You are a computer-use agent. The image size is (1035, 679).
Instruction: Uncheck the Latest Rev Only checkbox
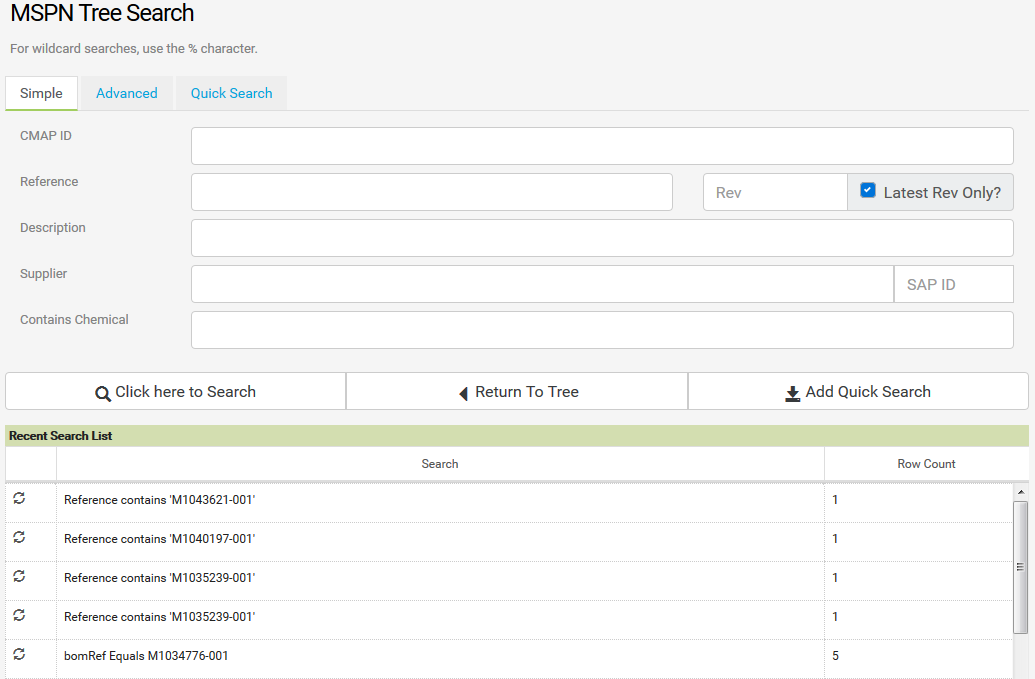tap(868, 190)
